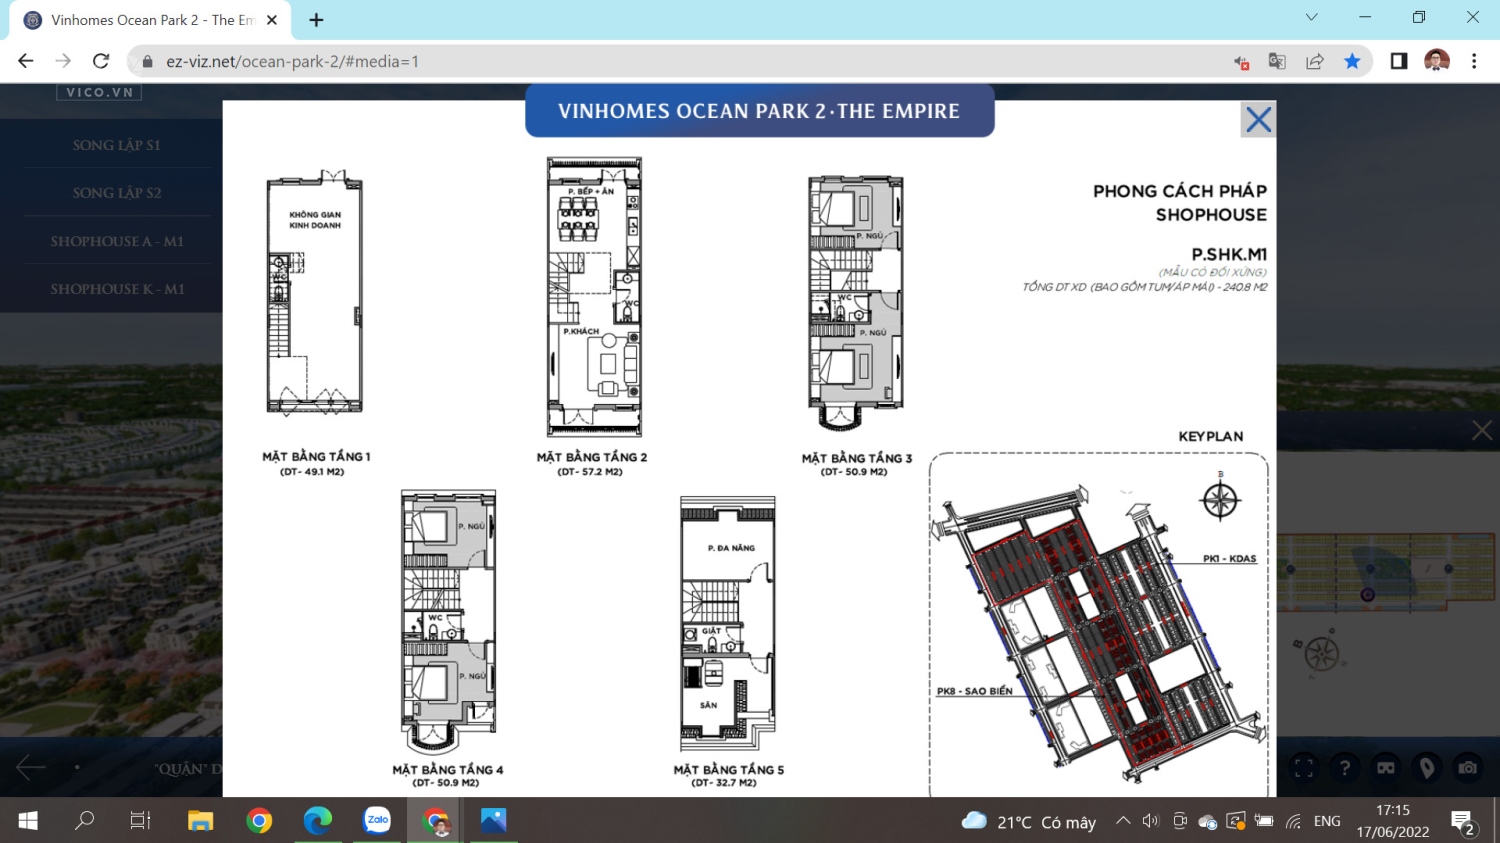Close the minimap panel X
This screenshot has width=1500, height=843.
point(1481,430)
